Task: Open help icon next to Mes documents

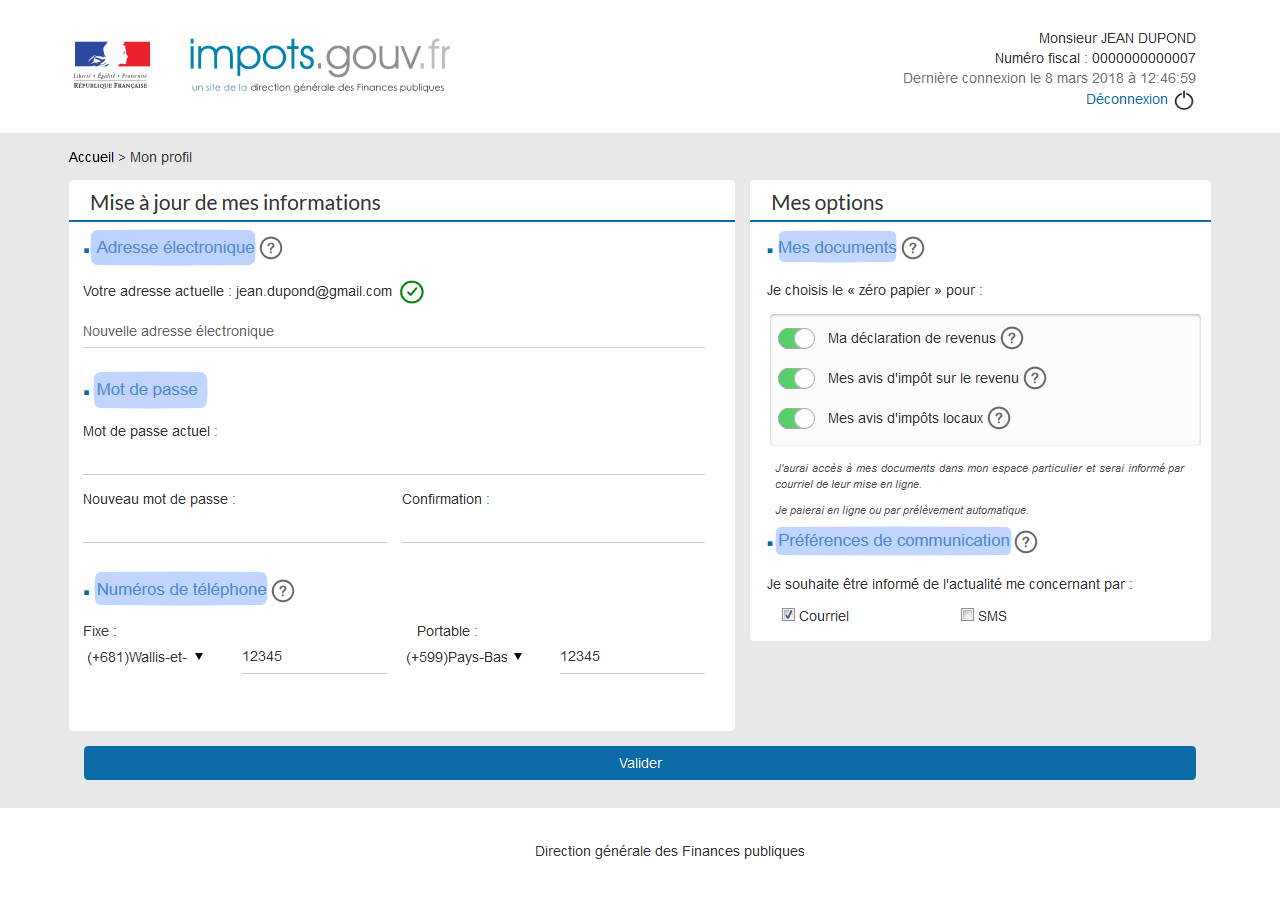Action: (x=913, y=248)
